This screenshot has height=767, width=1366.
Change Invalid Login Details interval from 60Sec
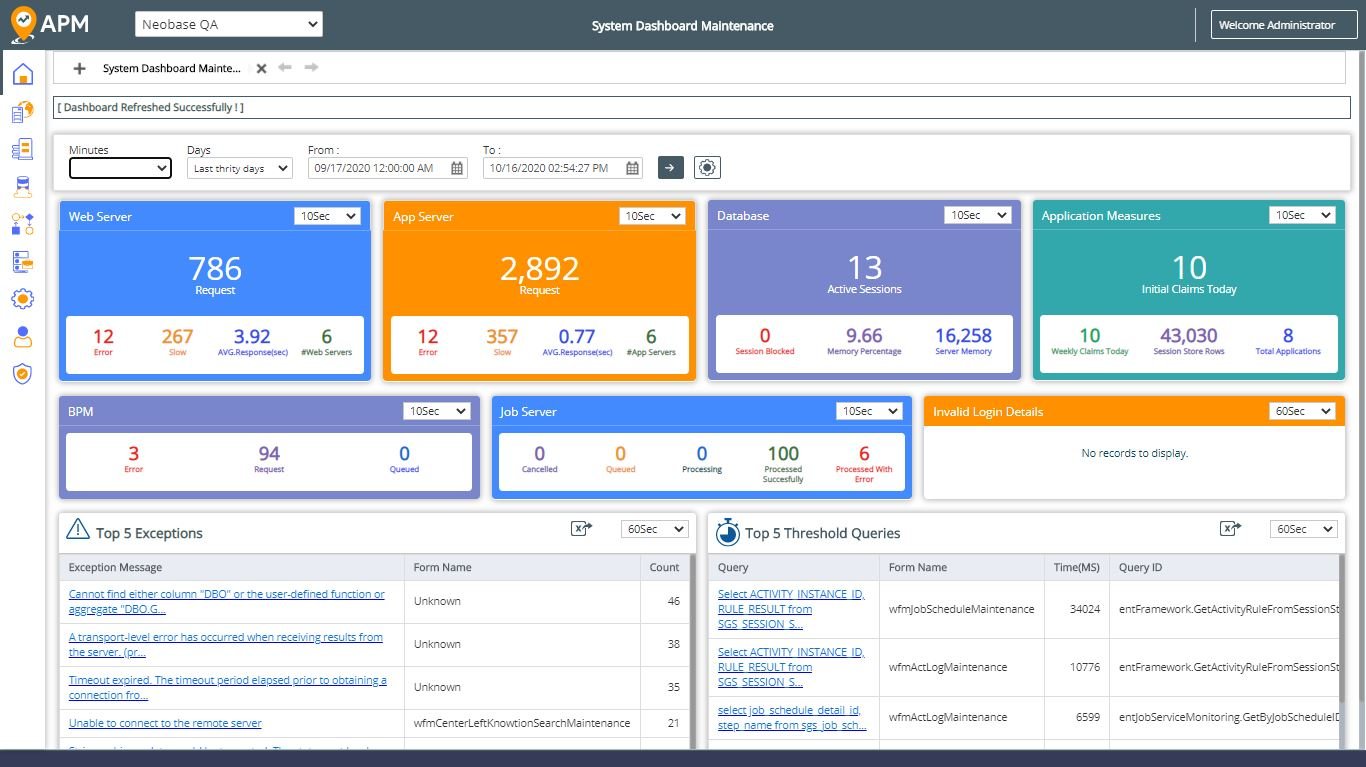1302,411
